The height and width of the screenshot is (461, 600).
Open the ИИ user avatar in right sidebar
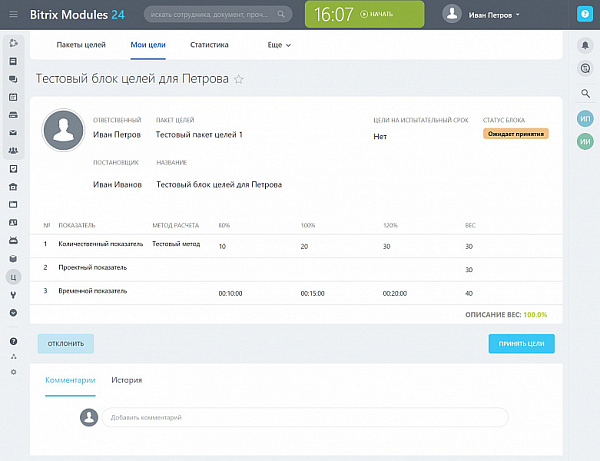[x=585, y=142]
